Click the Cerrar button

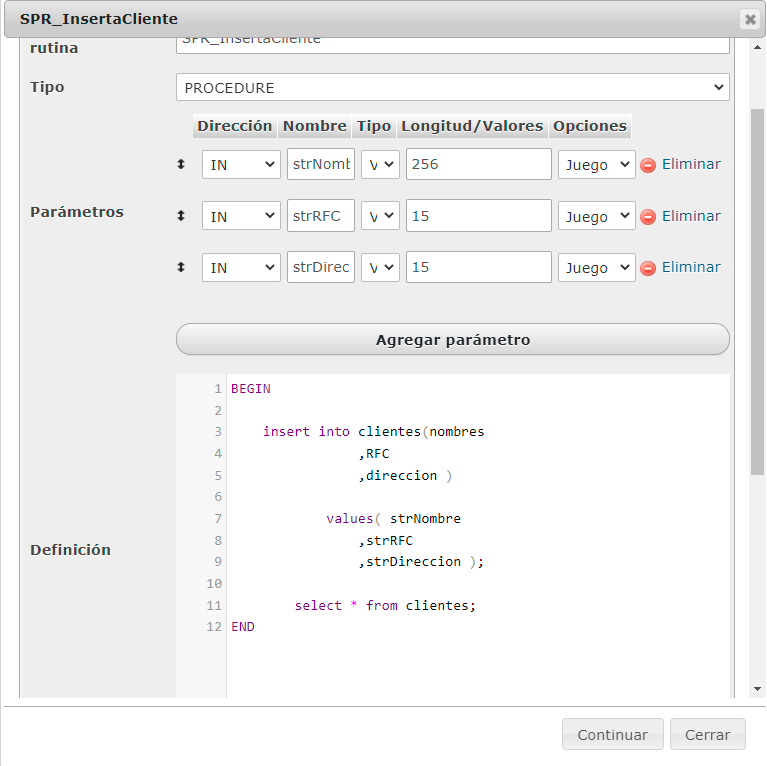(707, 734)
